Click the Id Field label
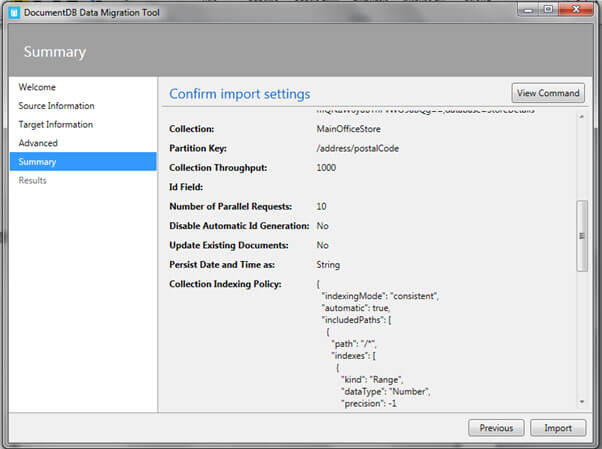 (186, 187)
